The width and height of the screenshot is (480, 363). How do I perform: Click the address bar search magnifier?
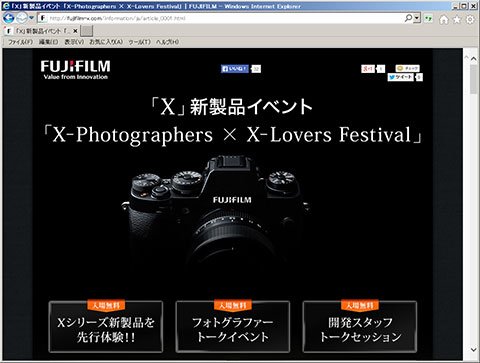pyautogui.click(x=408, y=18)
